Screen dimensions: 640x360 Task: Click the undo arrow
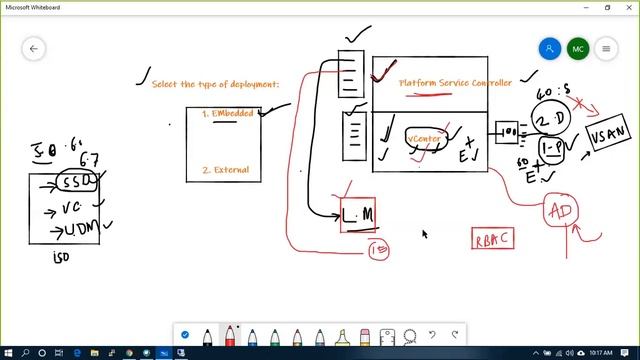(x=432, y=335)
